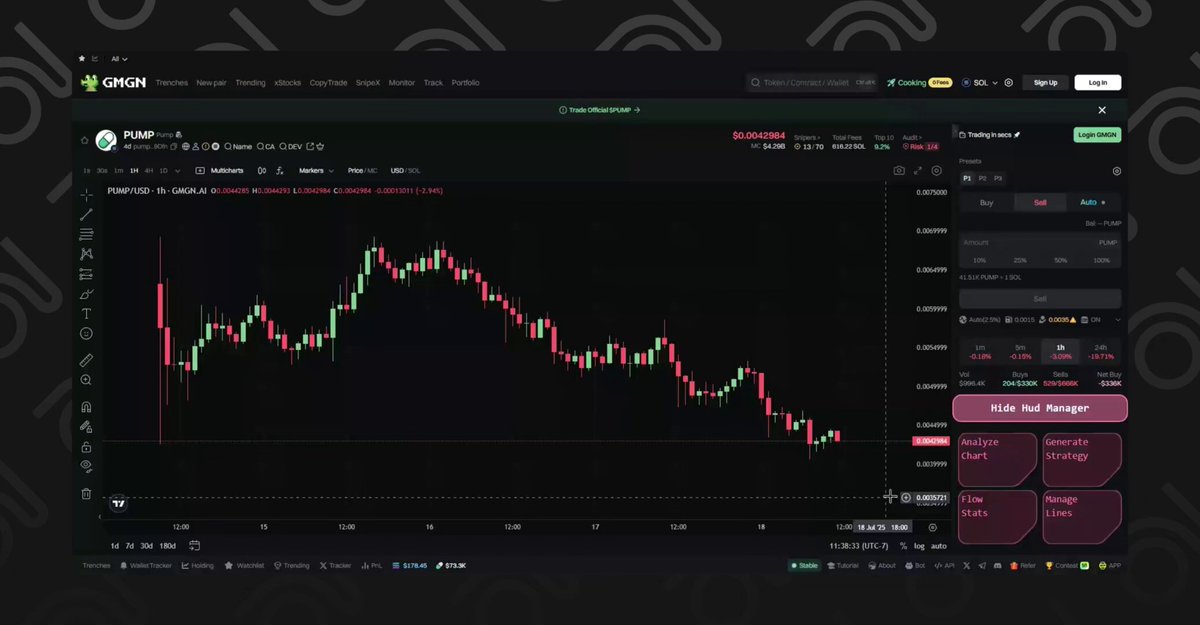Select preset P1

click(967, 178)
